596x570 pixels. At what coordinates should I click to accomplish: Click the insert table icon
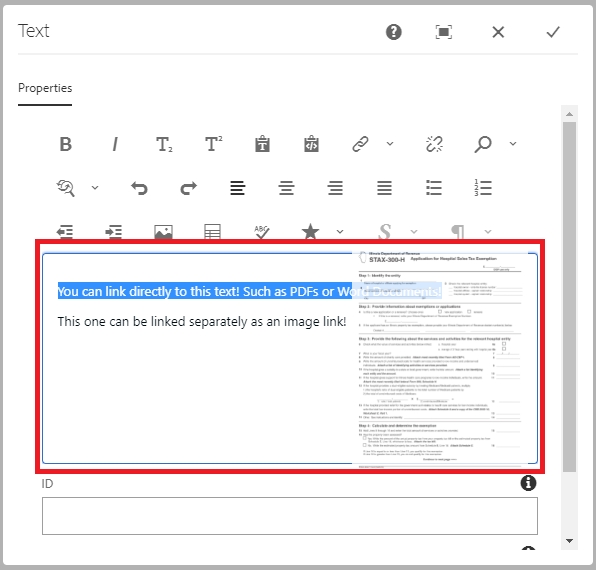pos(212,232)
